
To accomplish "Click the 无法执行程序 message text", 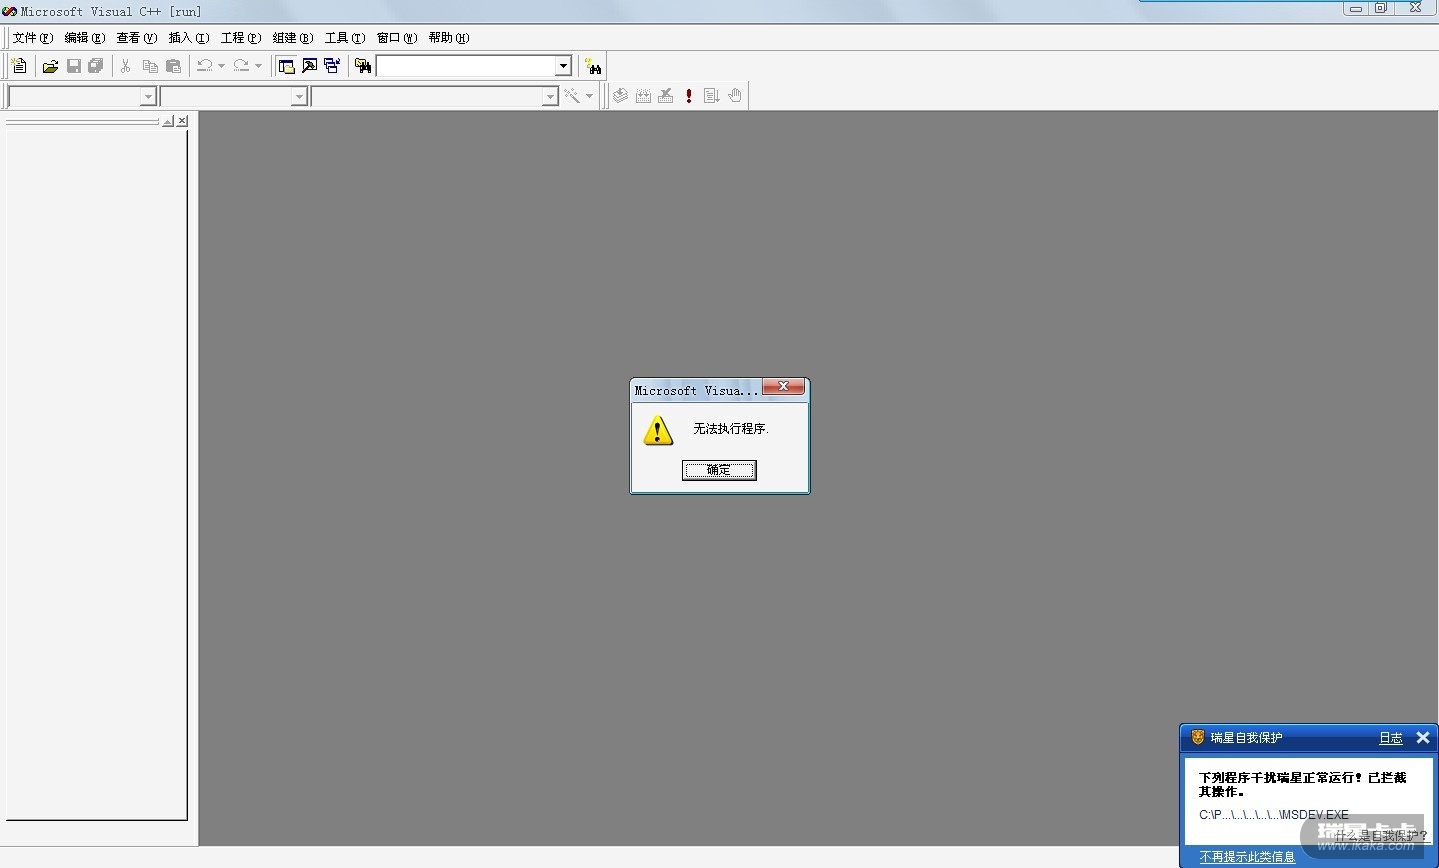I will (731, 429).
